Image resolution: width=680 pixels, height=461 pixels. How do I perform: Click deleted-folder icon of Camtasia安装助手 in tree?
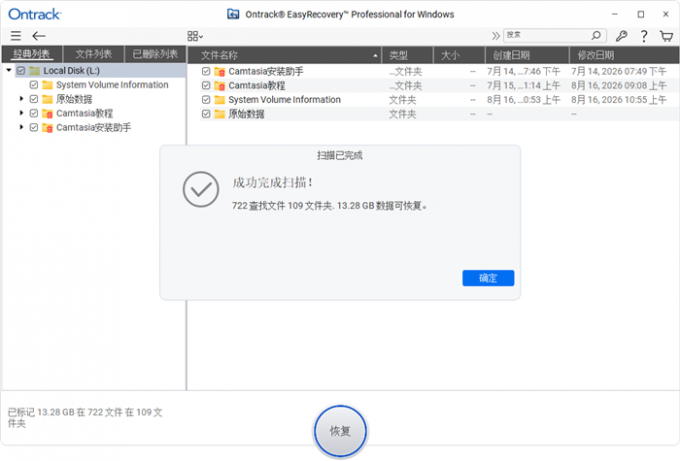[47, 128]
